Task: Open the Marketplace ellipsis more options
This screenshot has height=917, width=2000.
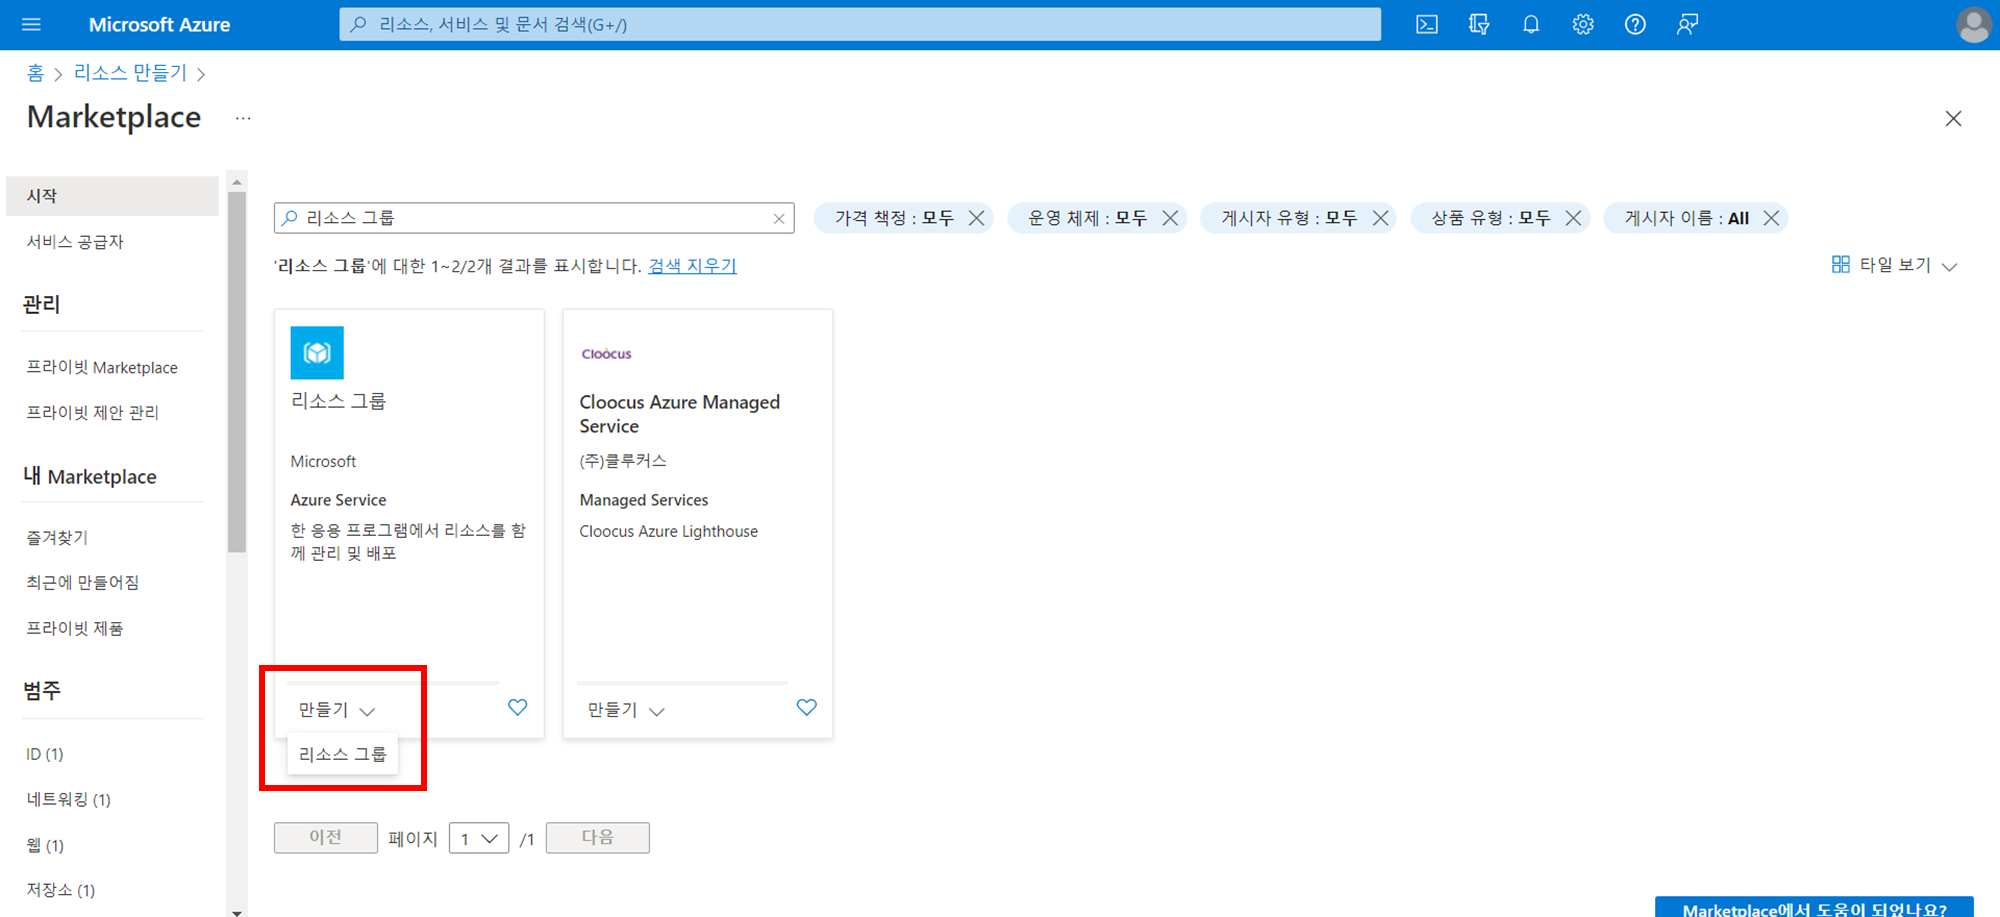Action: pyautogui.click(x=243, y=118)
